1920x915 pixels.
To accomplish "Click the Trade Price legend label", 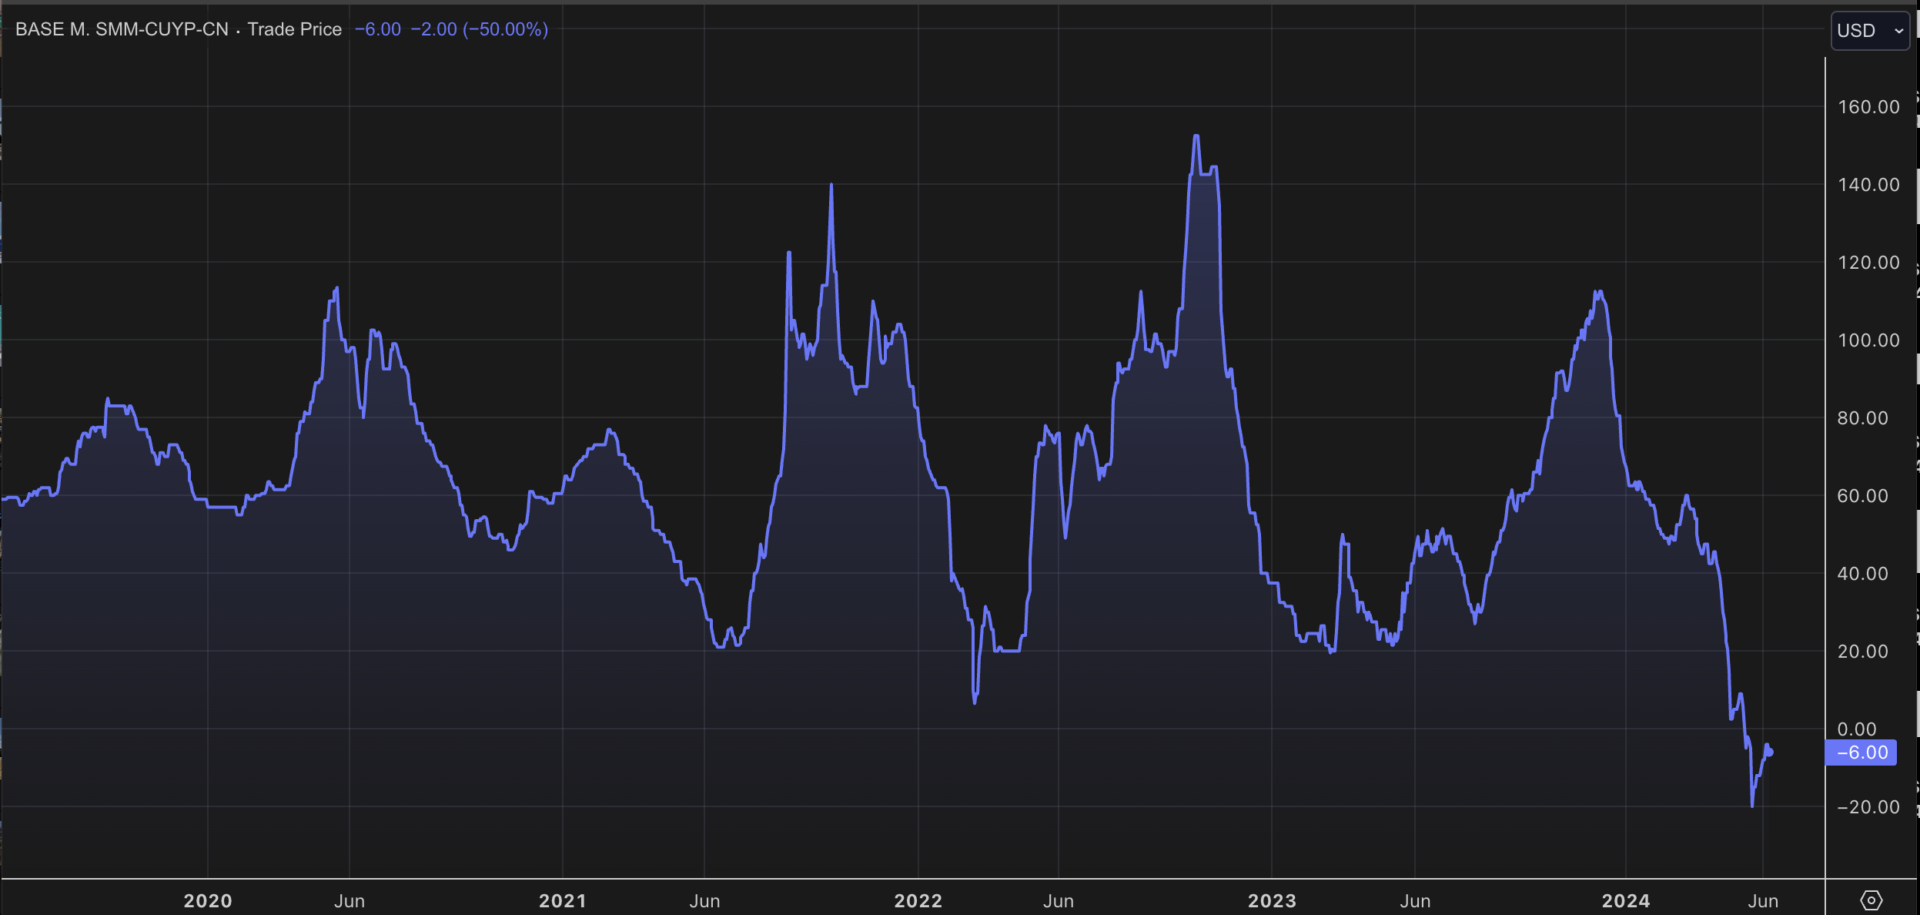I will 294,29.
